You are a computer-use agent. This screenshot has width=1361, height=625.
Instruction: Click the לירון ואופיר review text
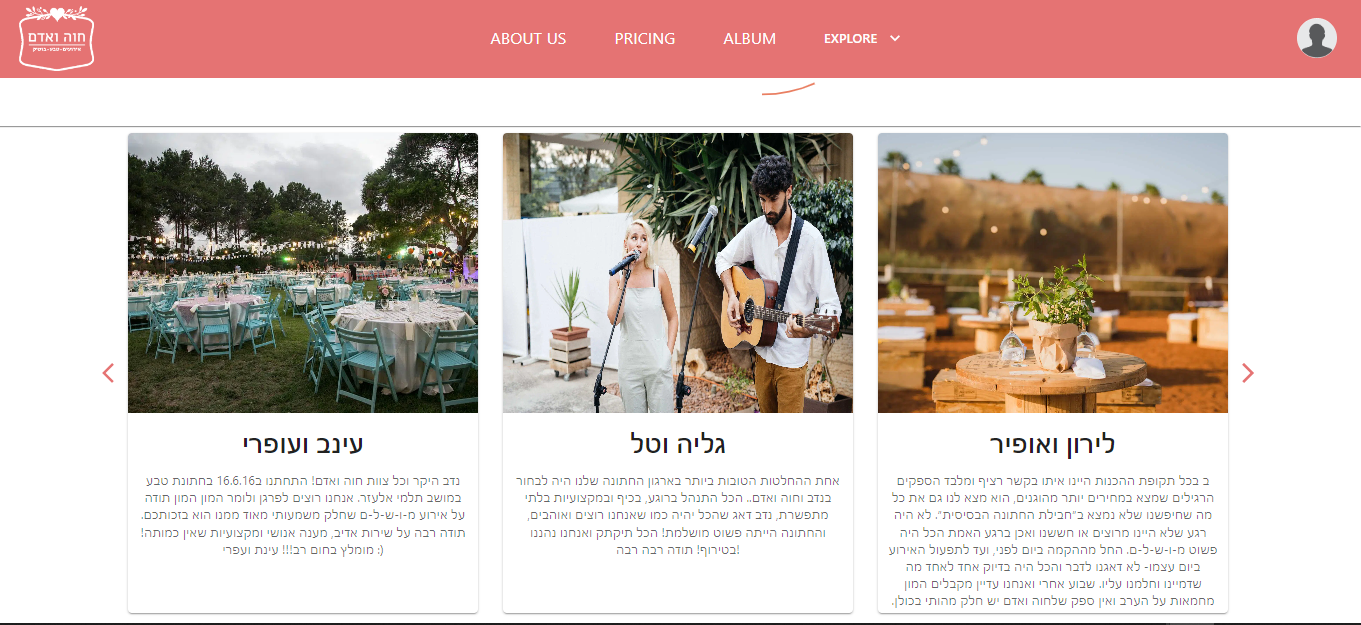click(1053, 541)
